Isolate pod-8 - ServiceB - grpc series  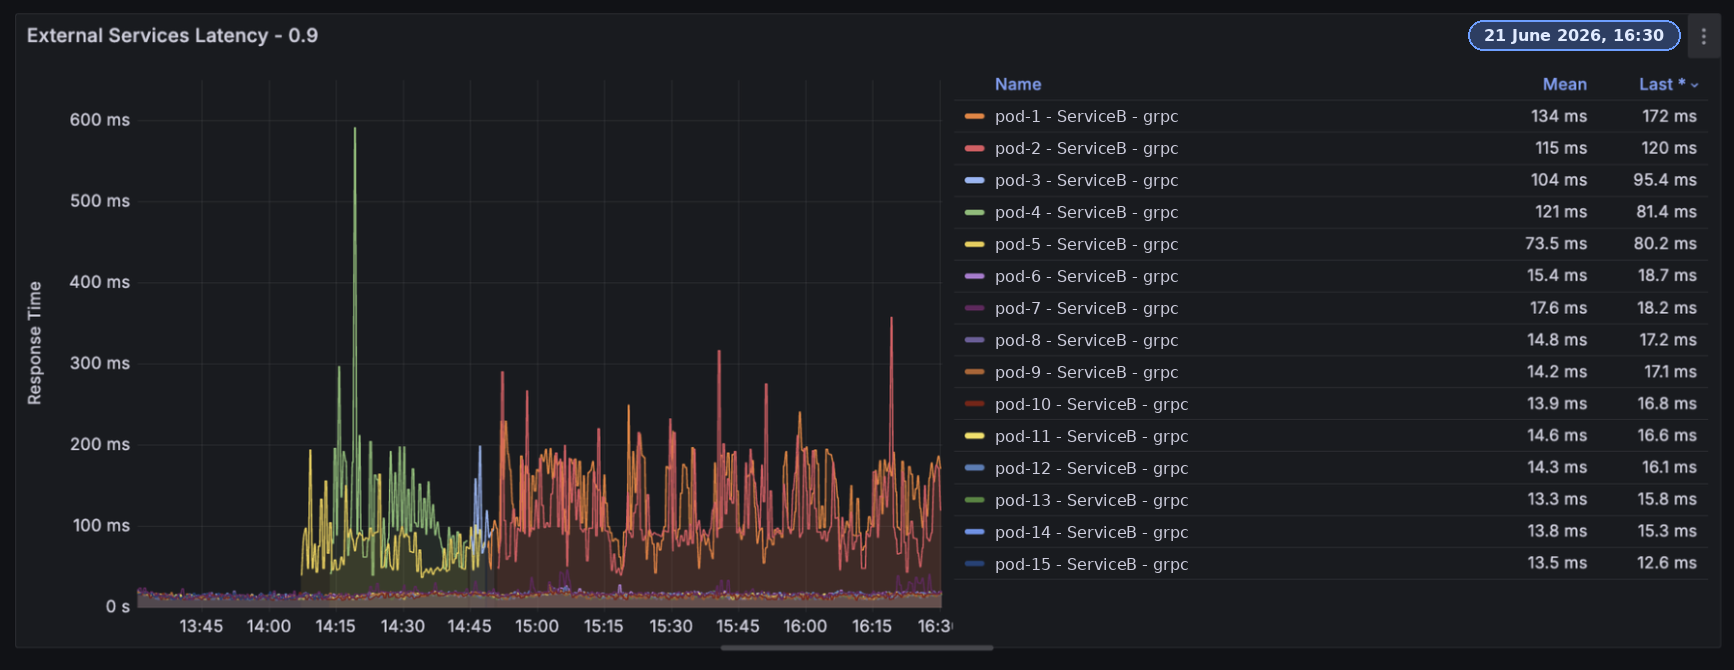tap(1086, 341)
